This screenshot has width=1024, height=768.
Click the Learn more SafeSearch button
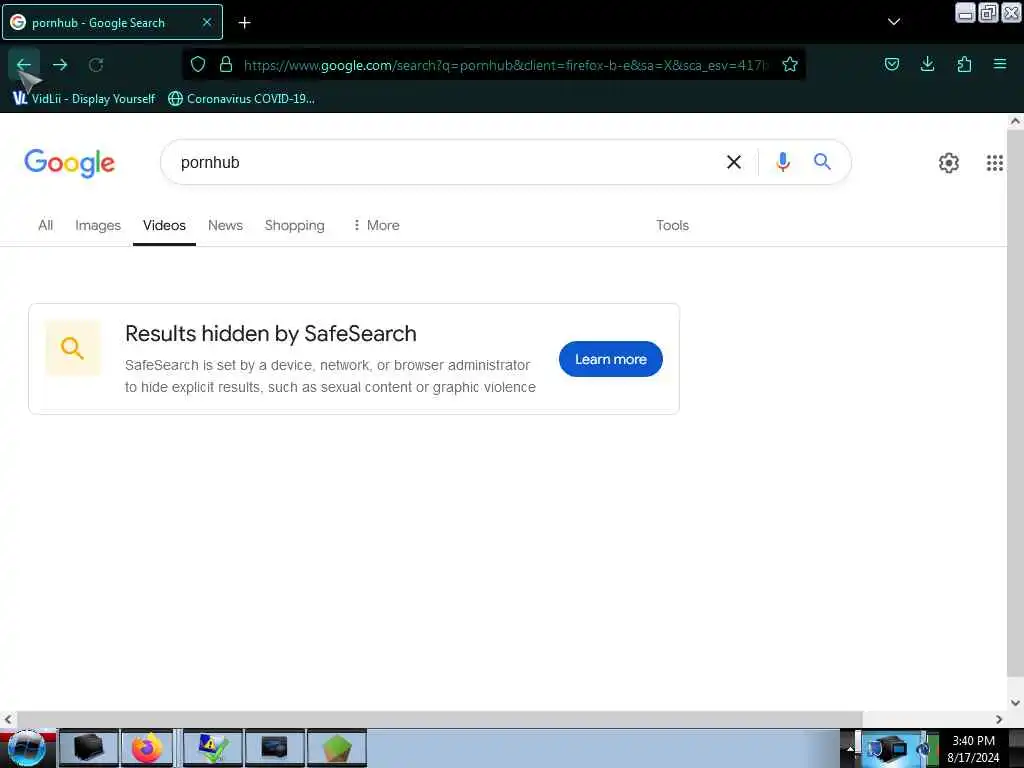(x=611, y=359)
